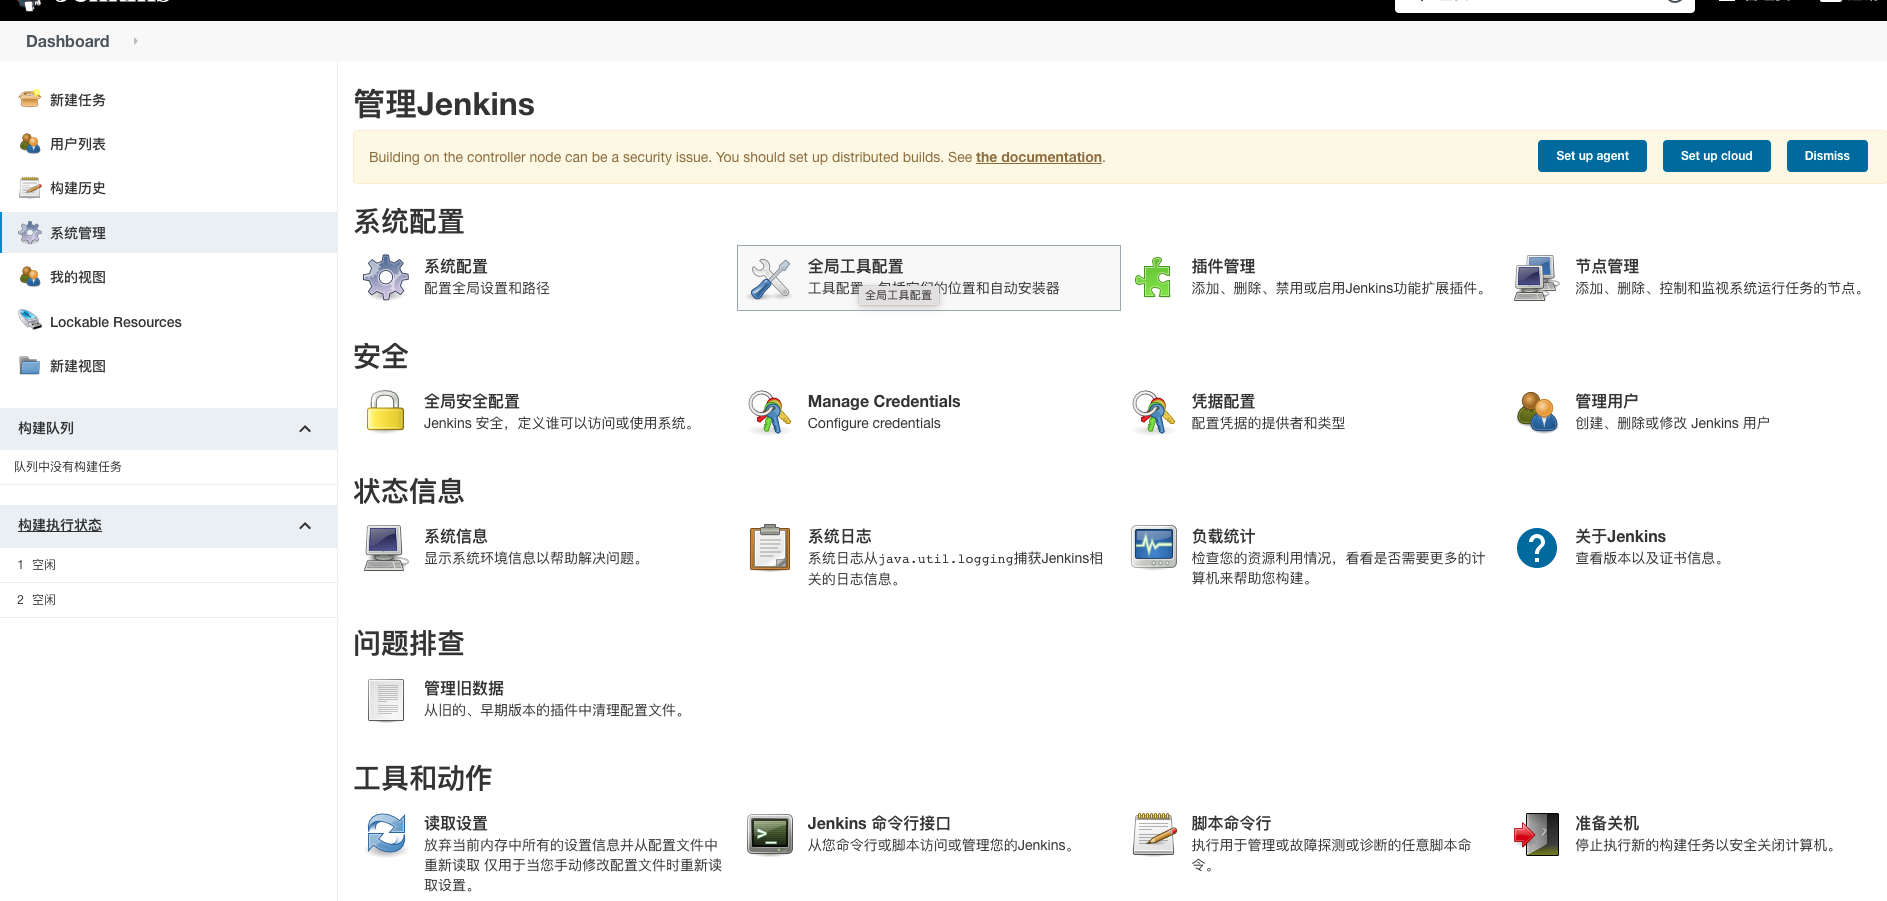Screen dimensions: 1887x901
Task: Open the documentation link
Action: [x=1038, y=157]
